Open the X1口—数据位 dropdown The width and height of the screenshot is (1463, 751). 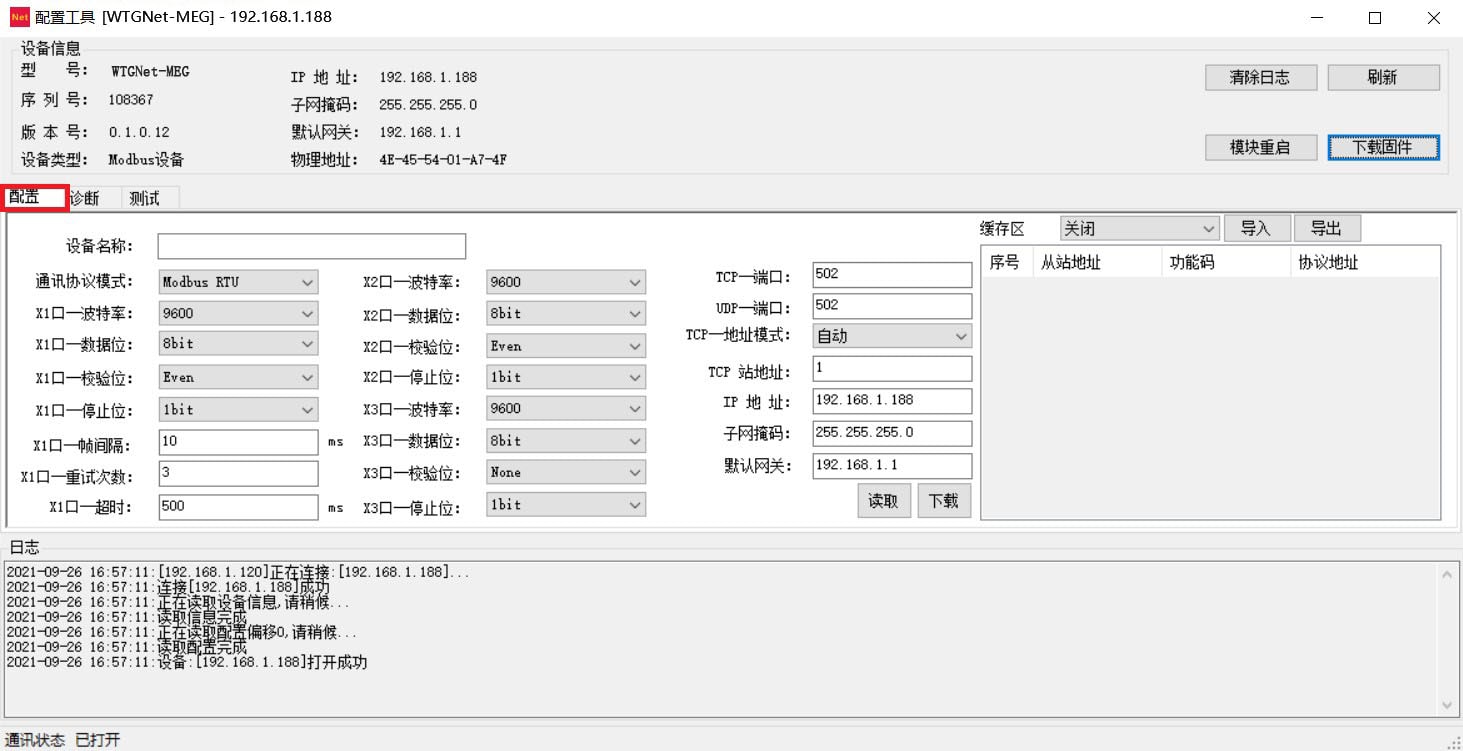(x=238, y=343)
